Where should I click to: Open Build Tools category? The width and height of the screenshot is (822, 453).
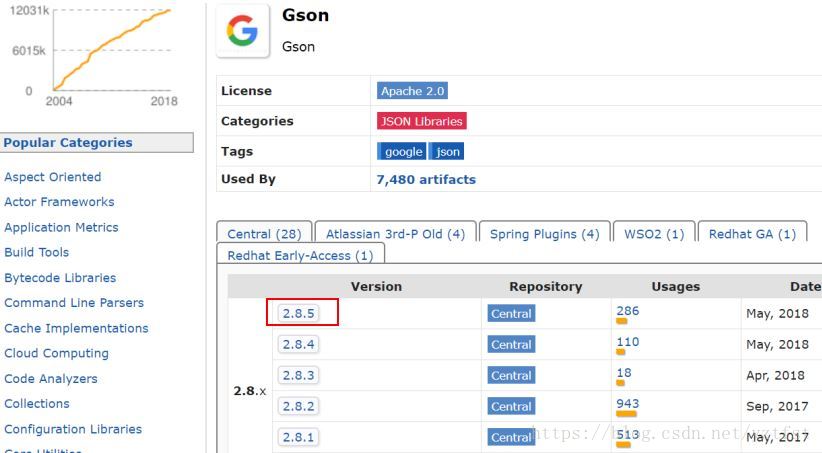click(x=37, y=252)
